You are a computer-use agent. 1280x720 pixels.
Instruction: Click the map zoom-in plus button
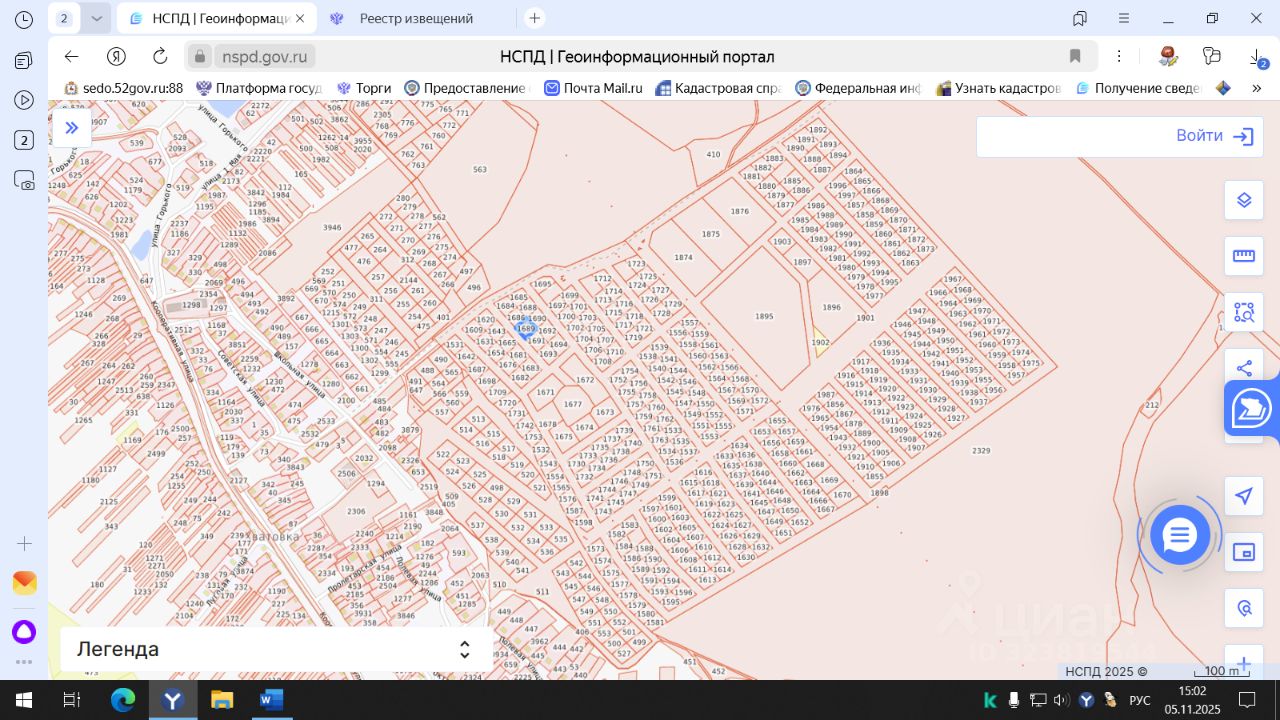[1244, 663]
